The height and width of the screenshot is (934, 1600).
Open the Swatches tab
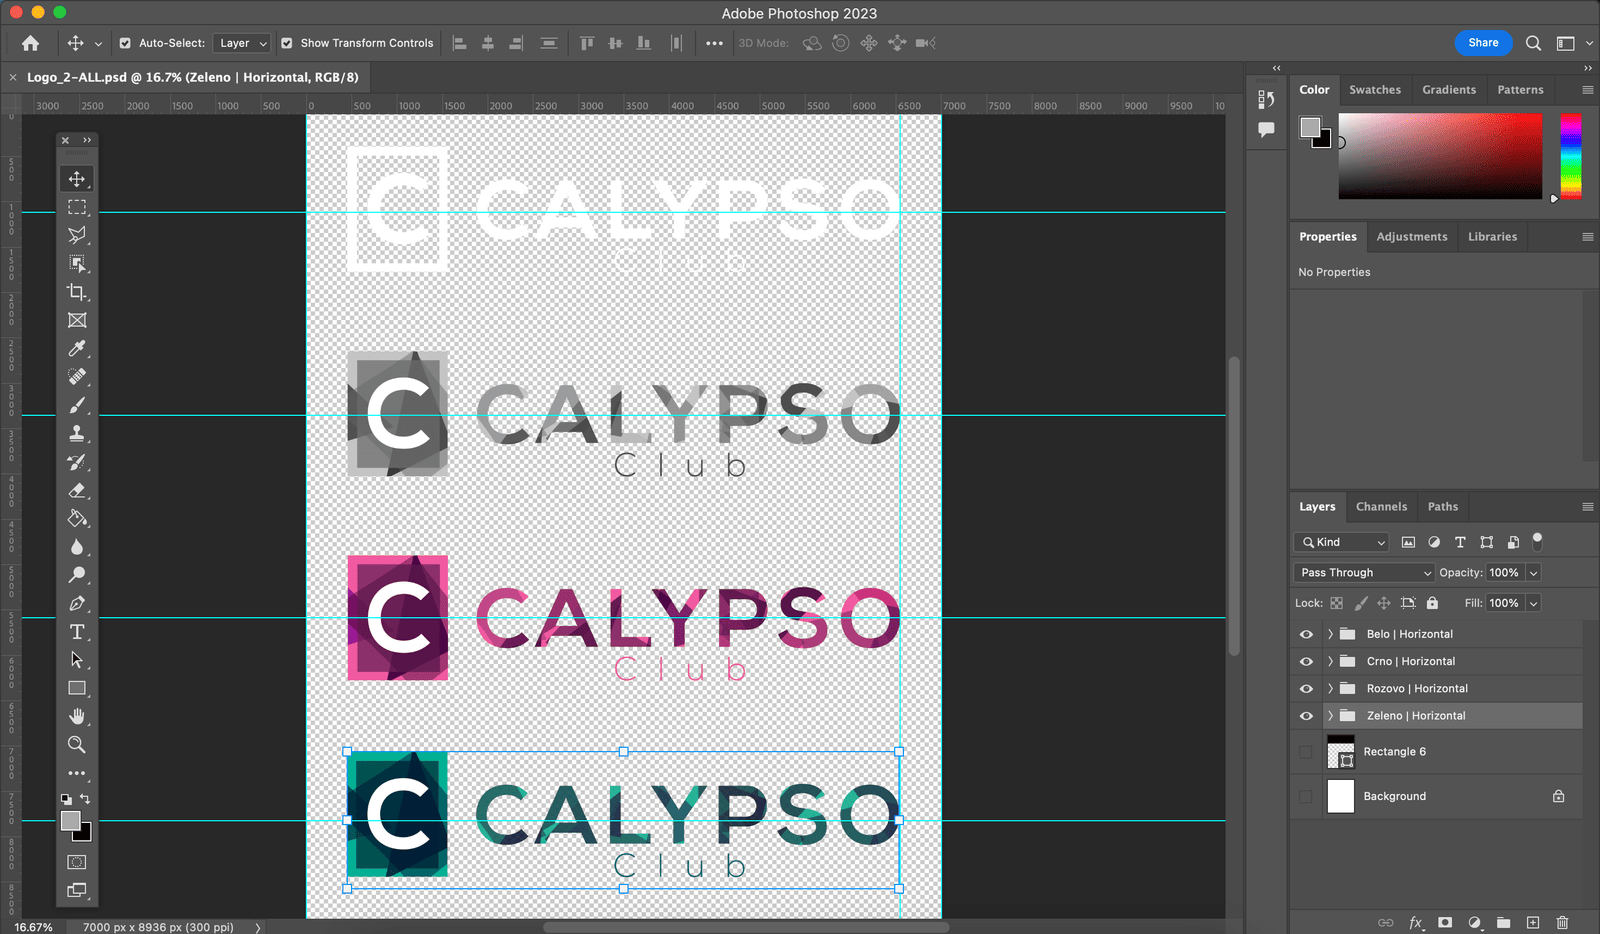[1374, 90]
